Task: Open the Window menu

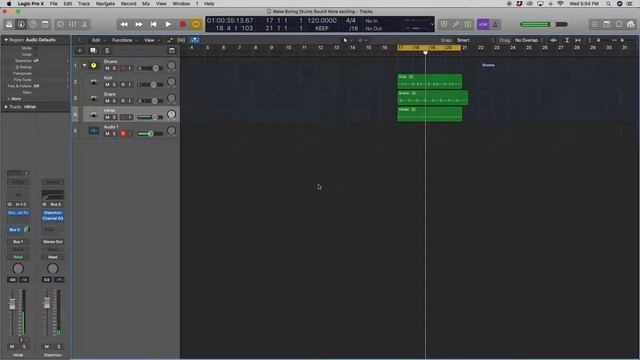Action: pos(181,4)
